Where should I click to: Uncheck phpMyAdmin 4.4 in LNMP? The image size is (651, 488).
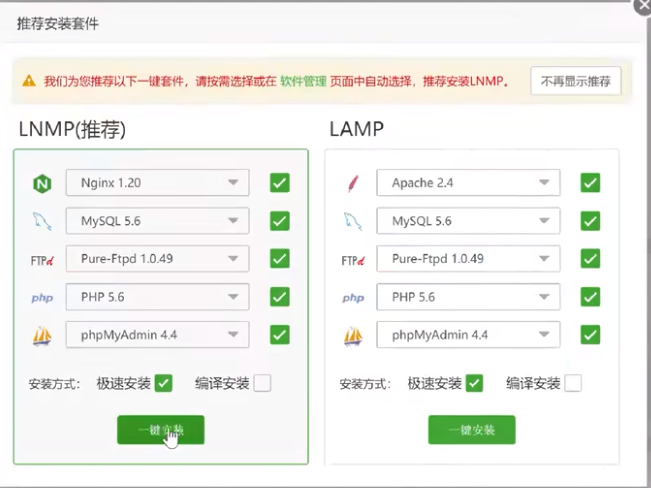(x=279, y=334)
